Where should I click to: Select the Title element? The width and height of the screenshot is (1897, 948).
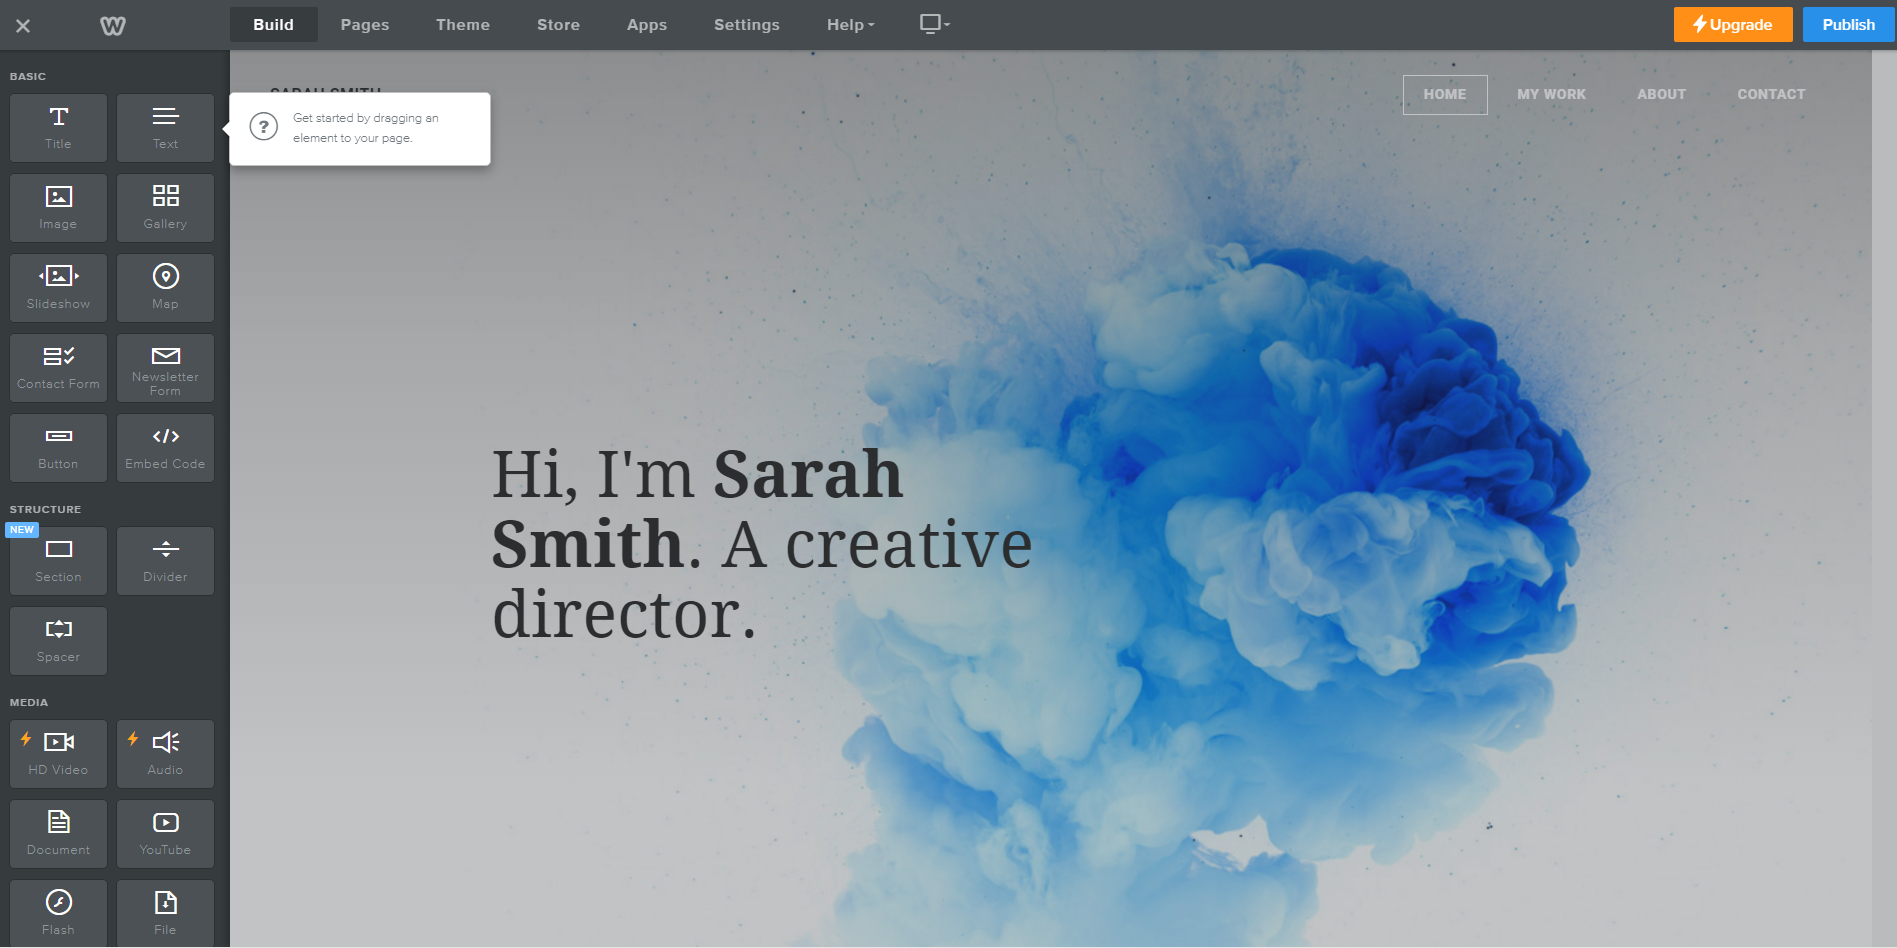58,128
